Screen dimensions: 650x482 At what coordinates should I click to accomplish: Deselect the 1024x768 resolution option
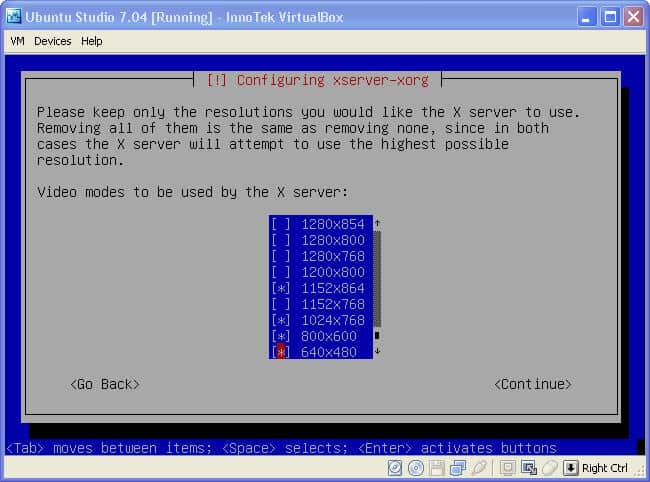click(280, 320)
